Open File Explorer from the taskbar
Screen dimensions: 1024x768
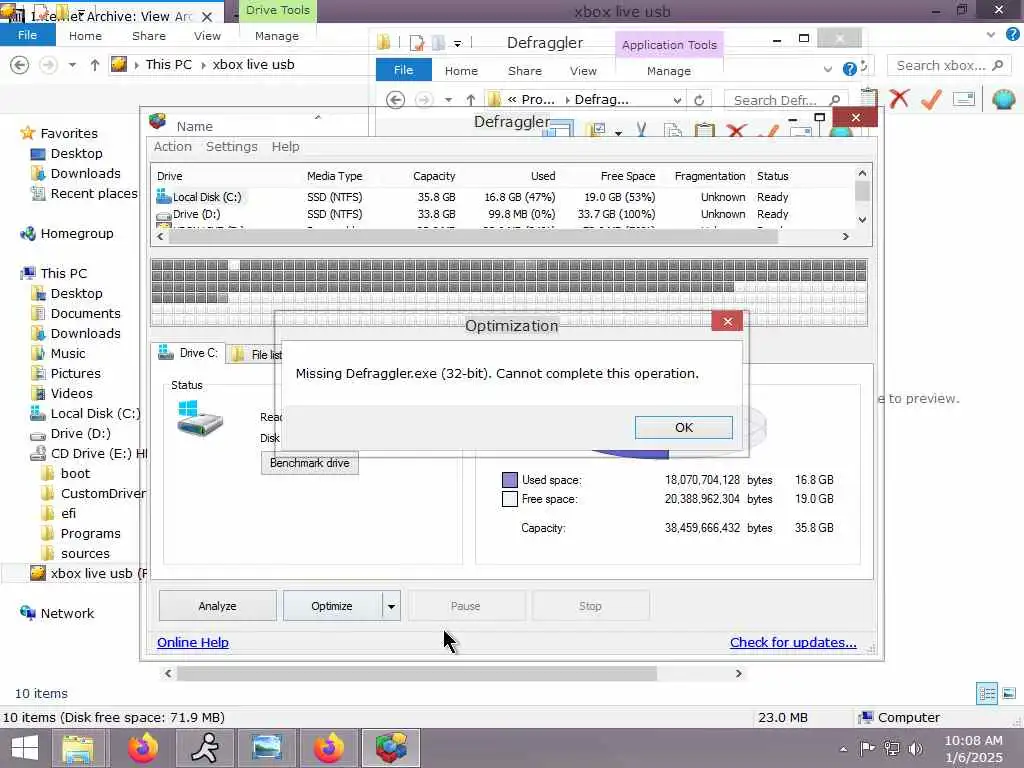(x=78, y=748)
